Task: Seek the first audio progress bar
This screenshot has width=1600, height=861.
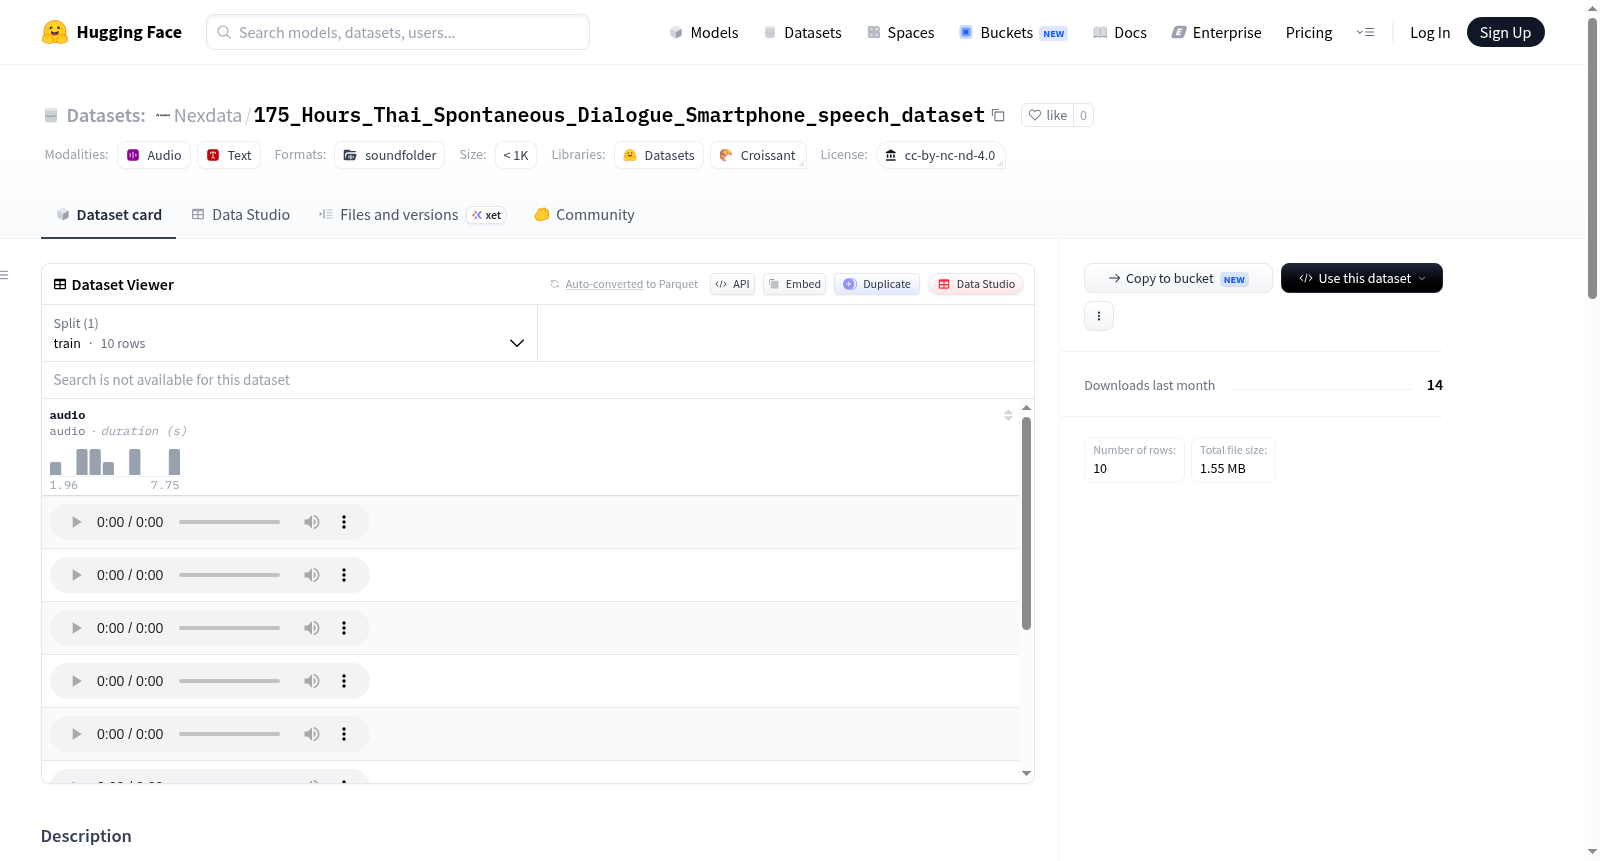Action: [x=229, y=522]
